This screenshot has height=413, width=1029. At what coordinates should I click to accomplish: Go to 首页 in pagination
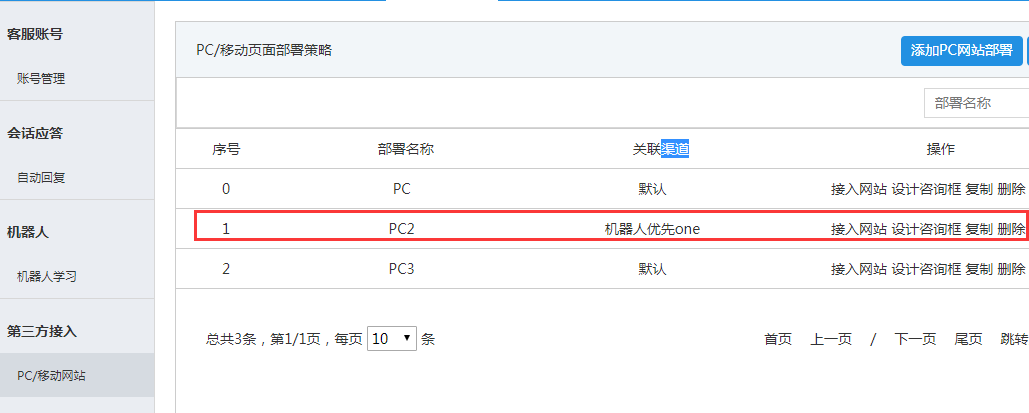pos(778,339)
